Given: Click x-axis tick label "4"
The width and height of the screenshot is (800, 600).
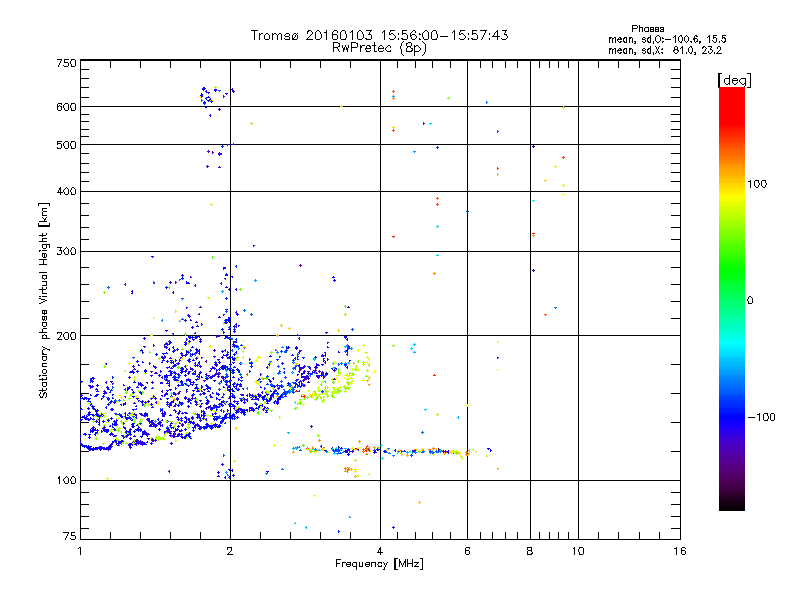Looking at the screenshot, I should (380, 551).
